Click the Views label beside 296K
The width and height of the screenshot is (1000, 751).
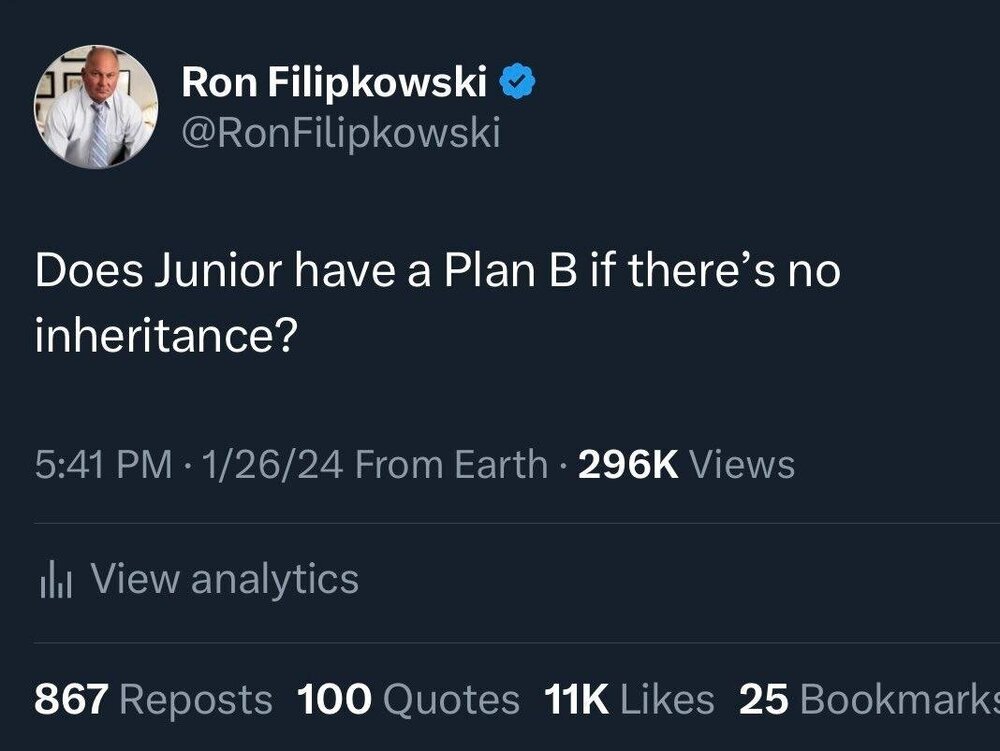743,465
